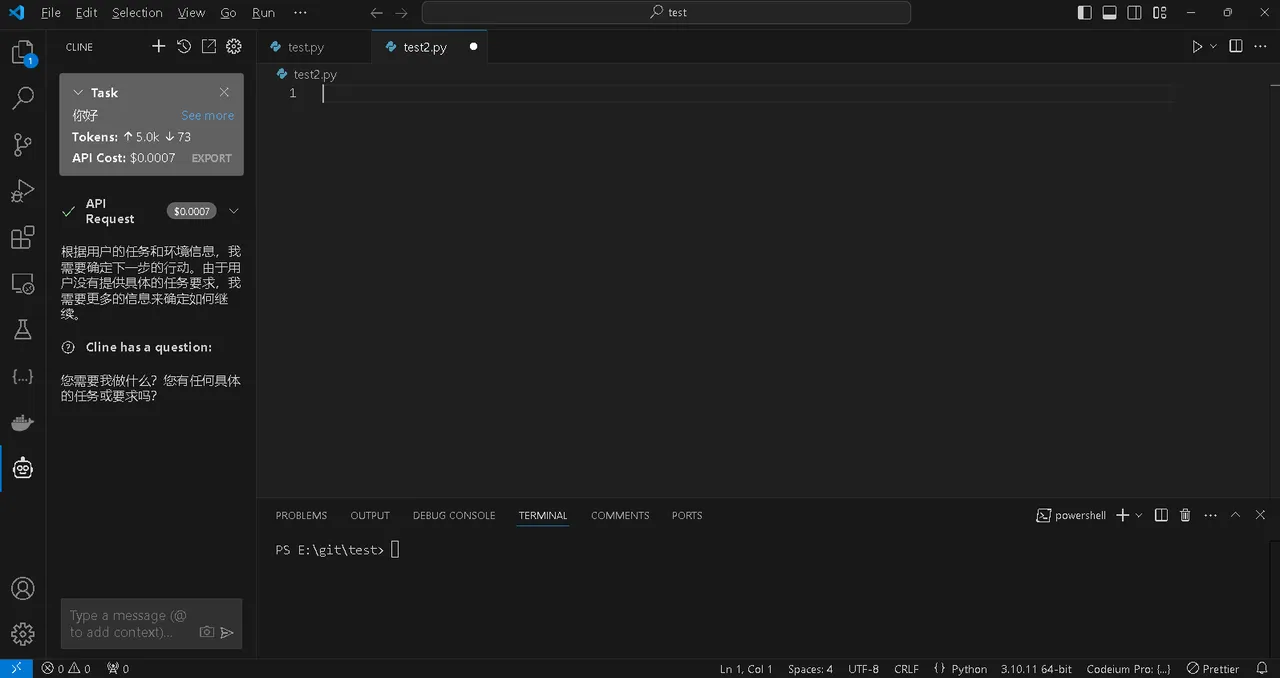Click new terminal plus button
1280x678 pixels.
coord(1123,515)
